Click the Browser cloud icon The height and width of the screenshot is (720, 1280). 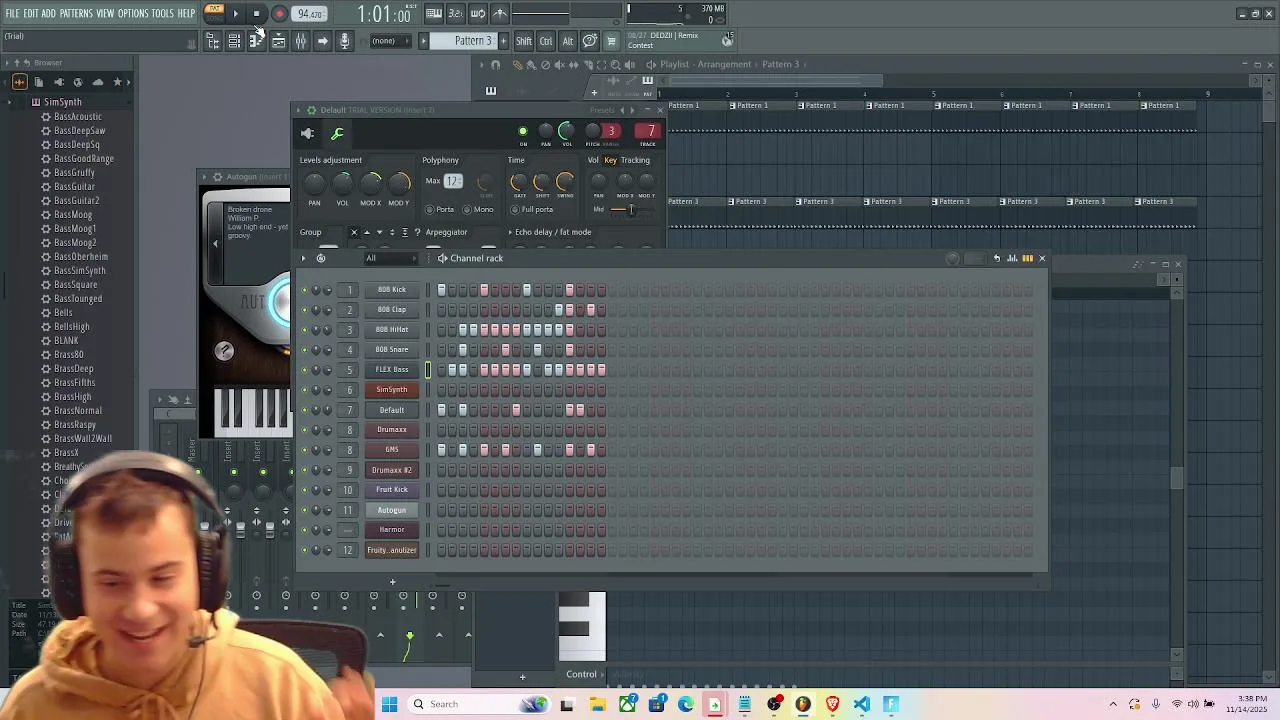tap(97, 82)
